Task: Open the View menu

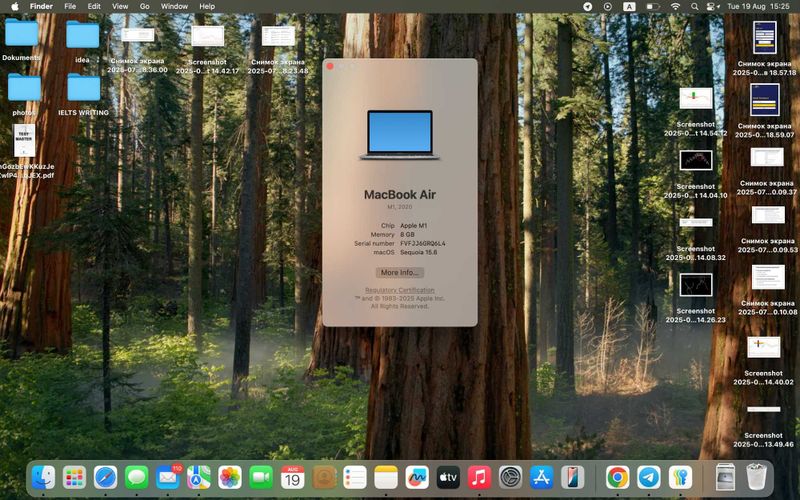Action: [120, 6]
